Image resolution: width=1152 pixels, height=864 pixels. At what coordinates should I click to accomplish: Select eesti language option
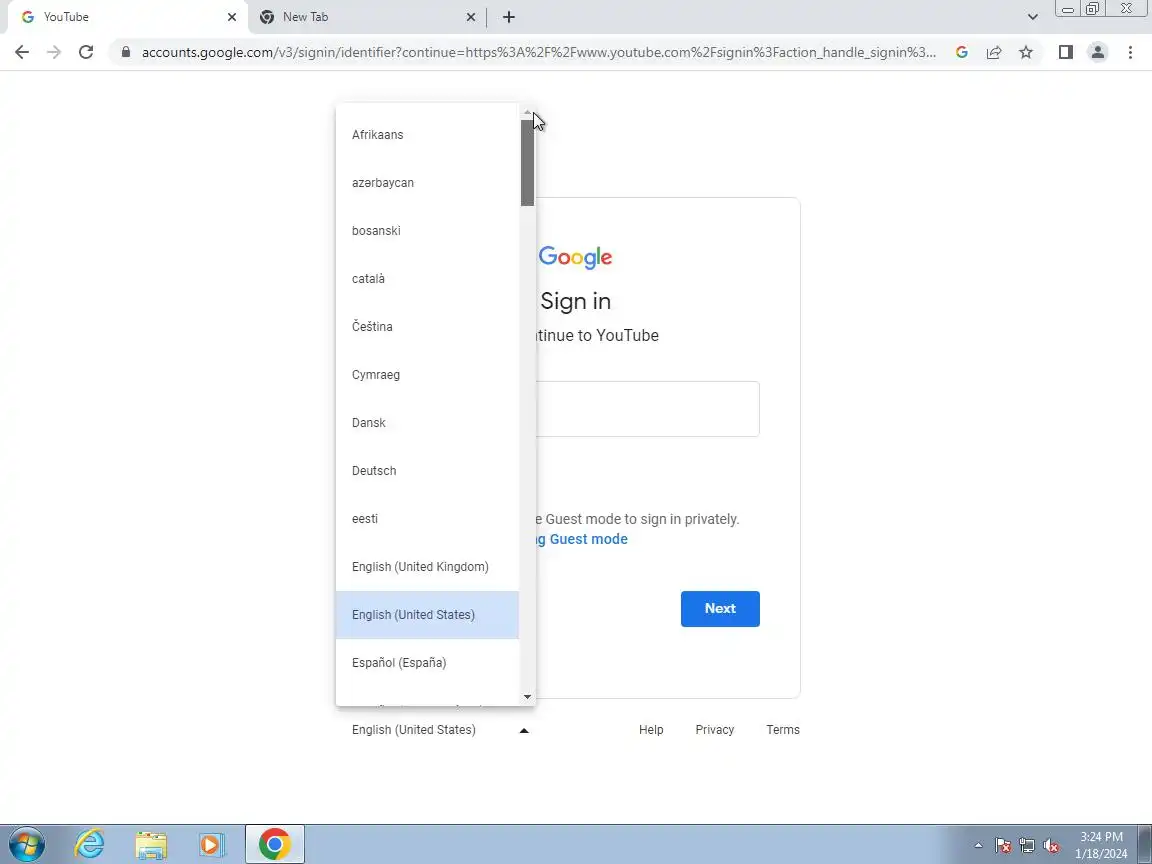pos(427,519)
